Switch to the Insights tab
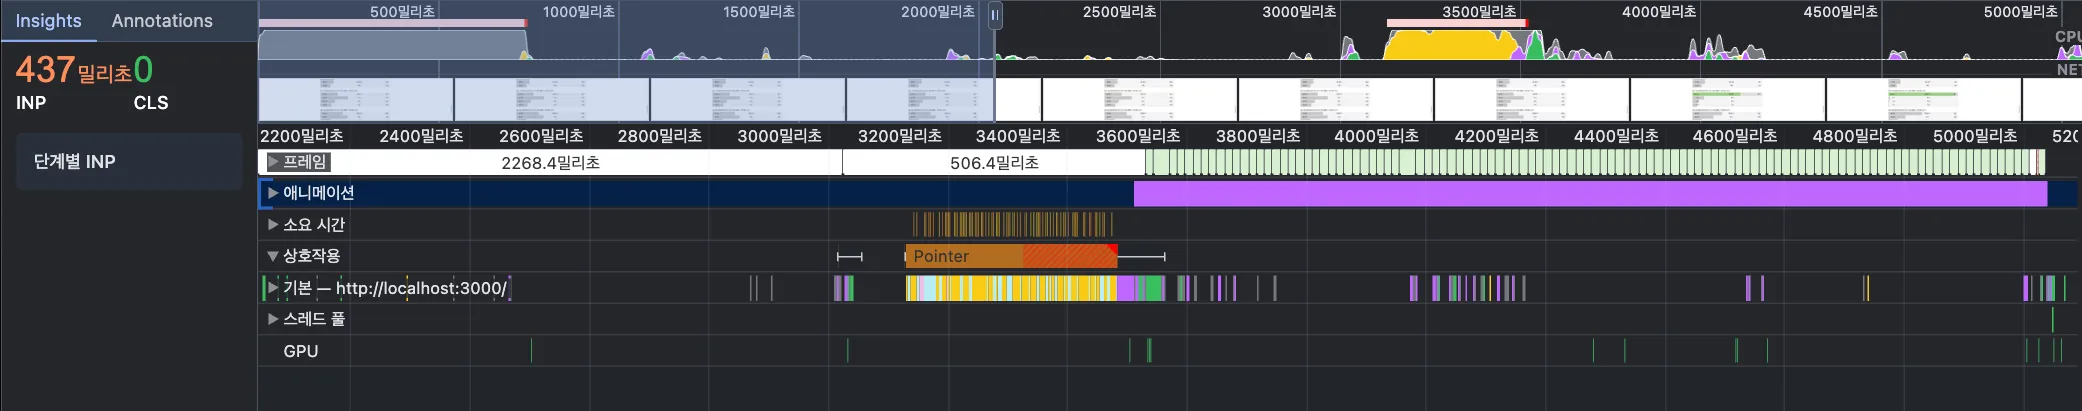The width and height of the screenshot is (2082, 411). 48,21
